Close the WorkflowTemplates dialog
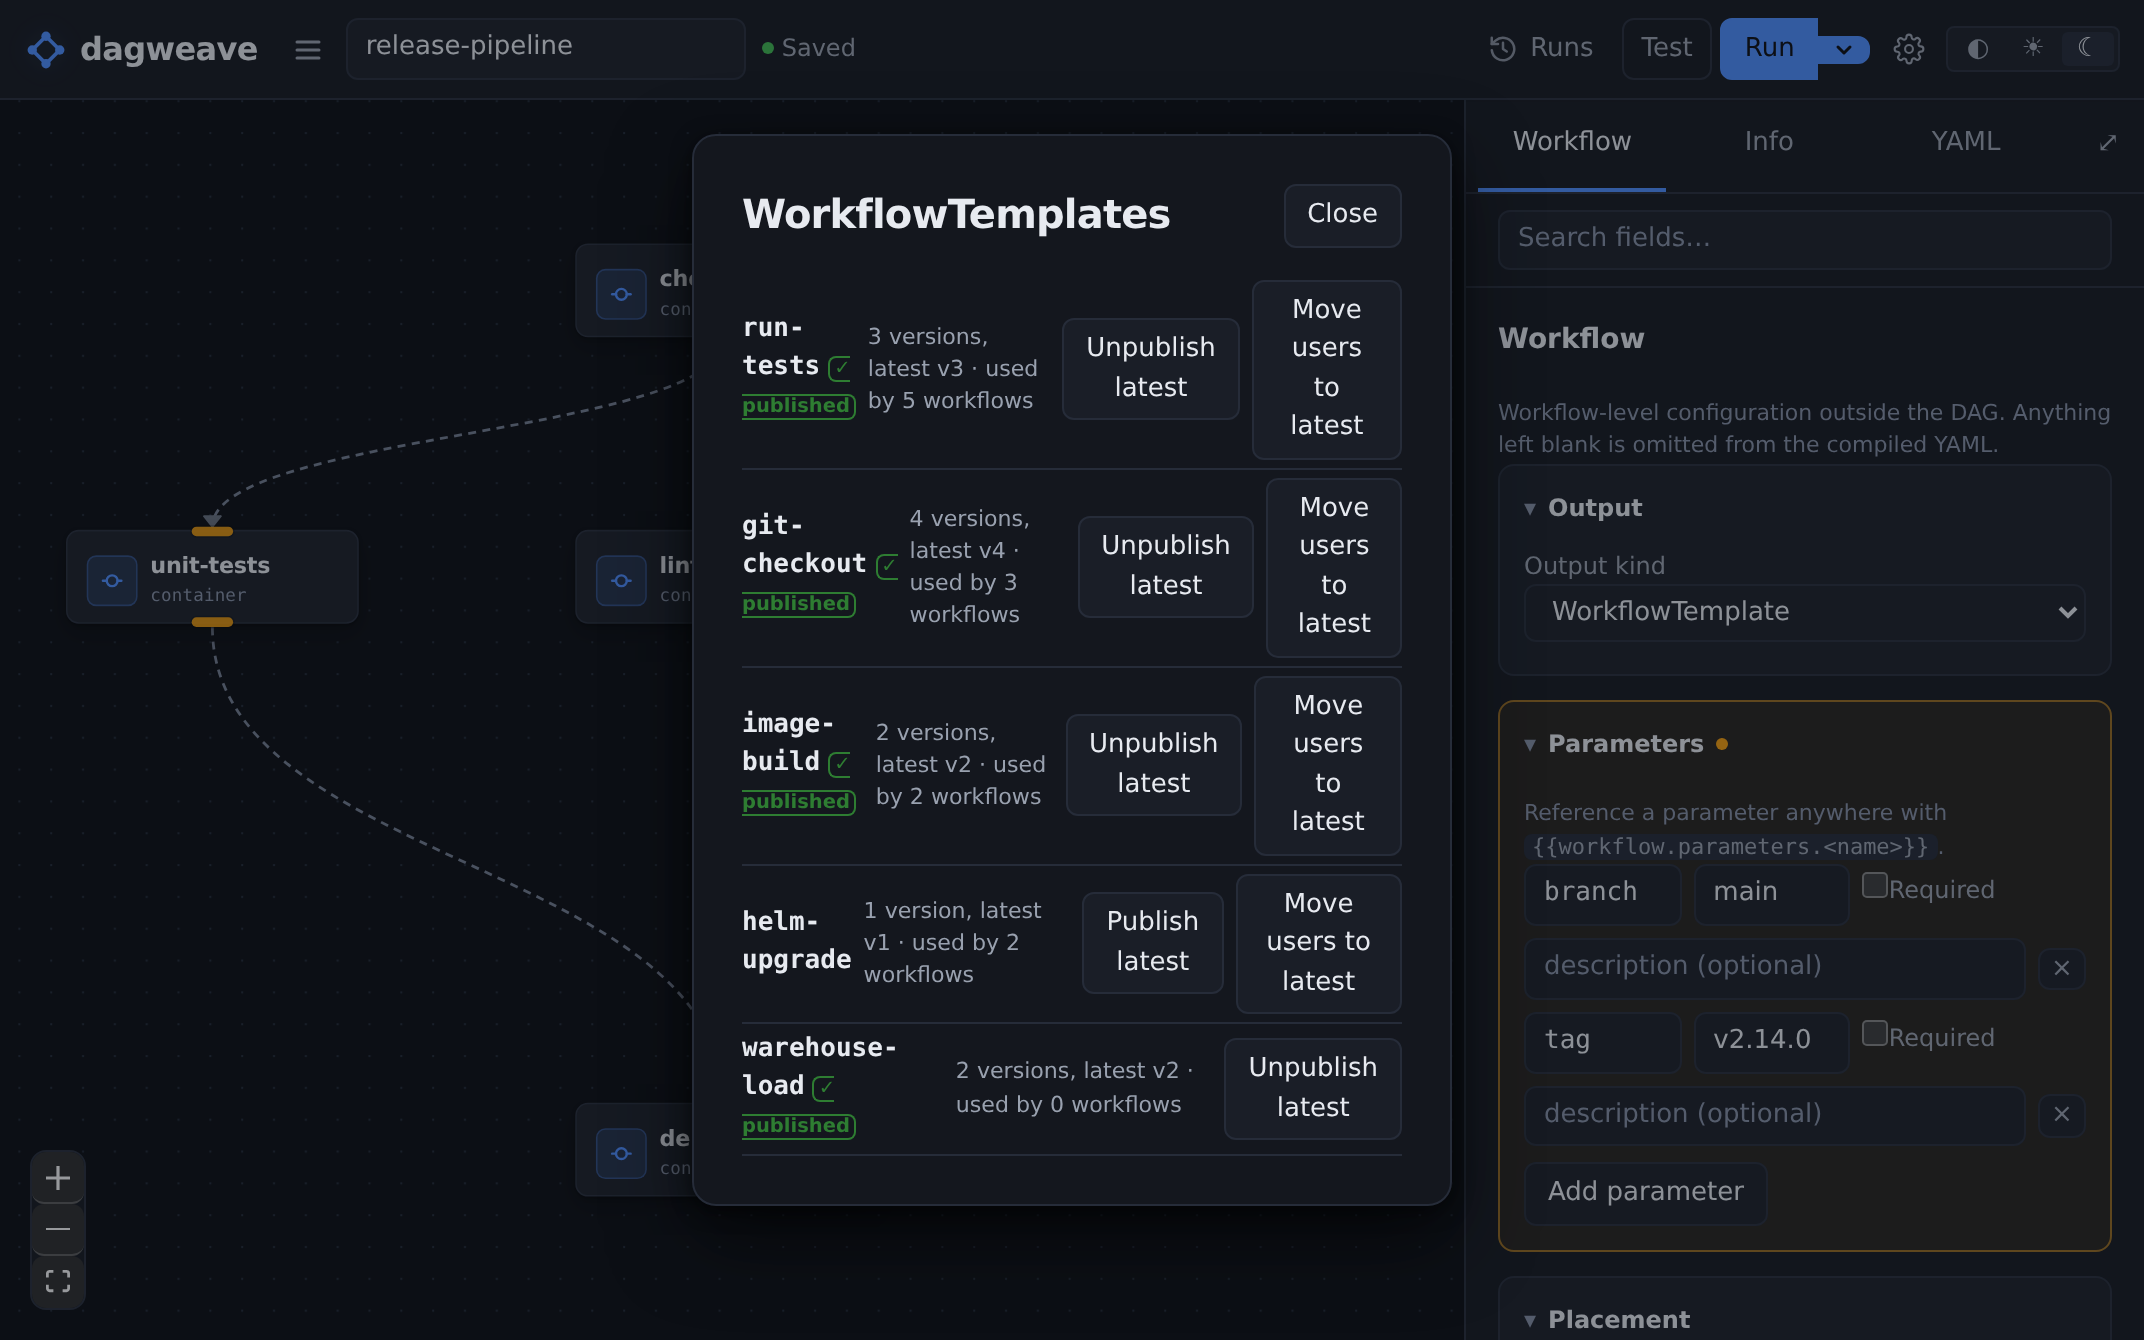The width and height of the screenshot is (2144, 1340). click(1342, 215)
